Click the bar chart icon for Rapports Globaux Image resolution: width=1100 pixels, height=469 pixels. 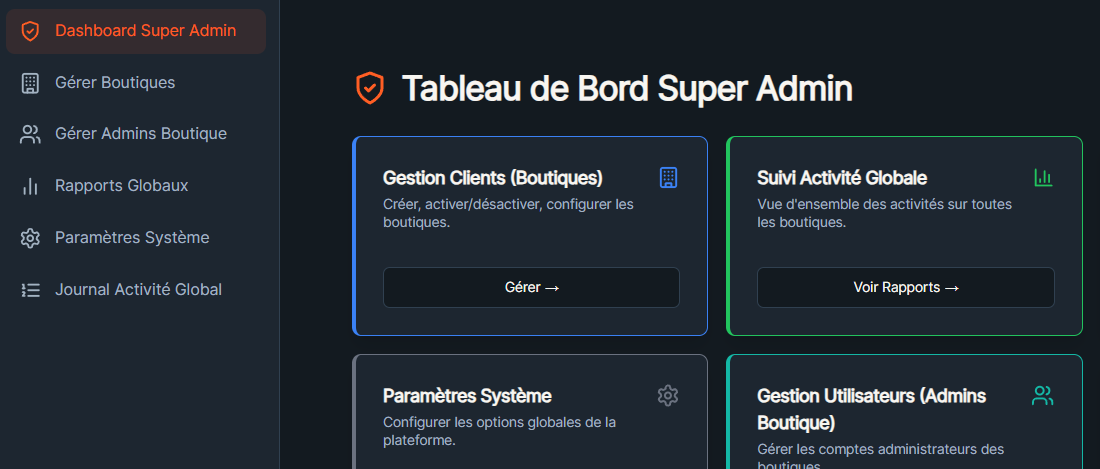click(x=29, y=186)
